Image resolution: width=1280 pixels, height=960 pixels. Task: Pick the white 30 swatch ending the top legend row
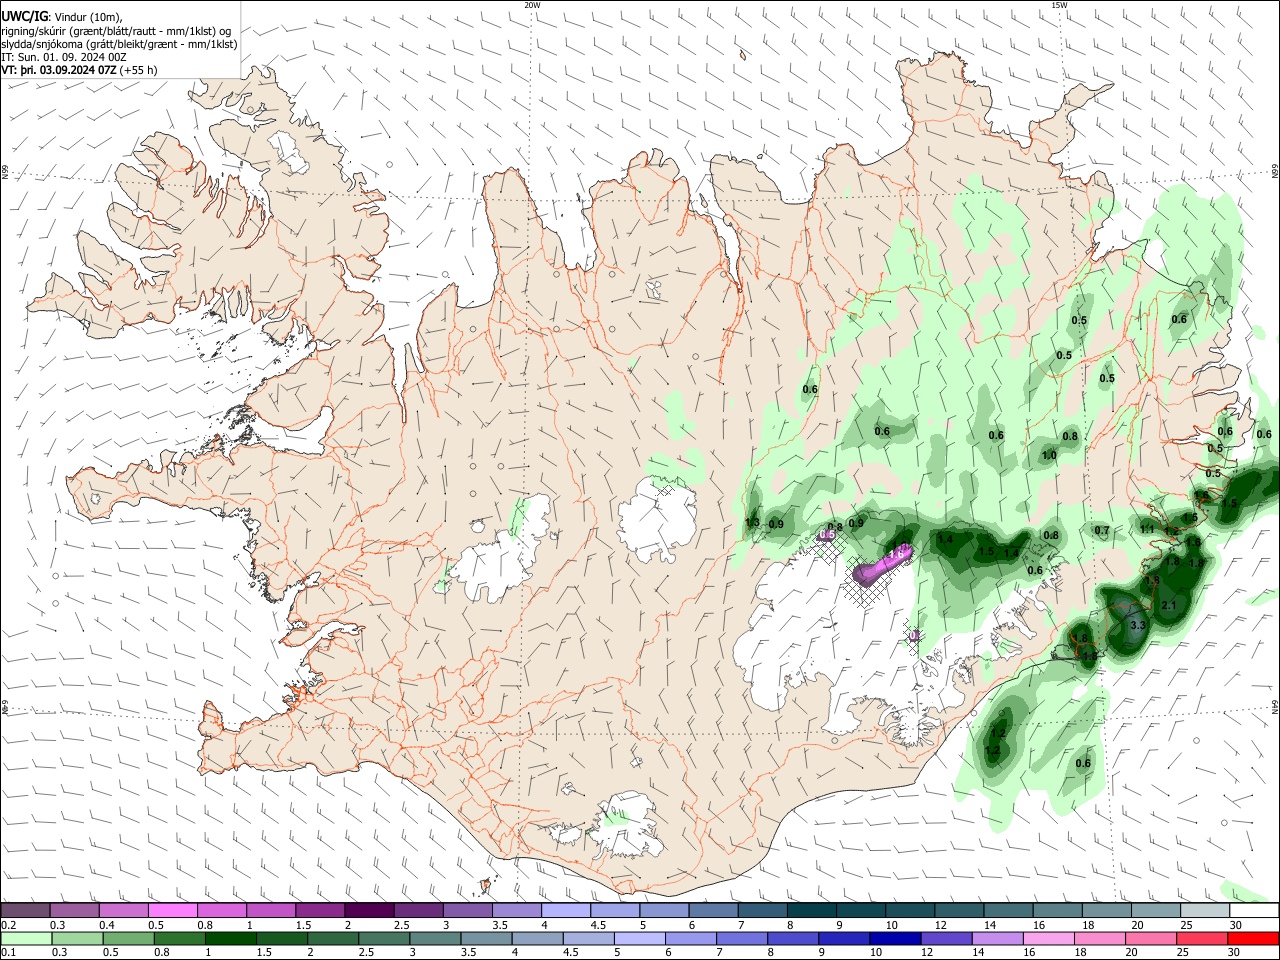1254,911
